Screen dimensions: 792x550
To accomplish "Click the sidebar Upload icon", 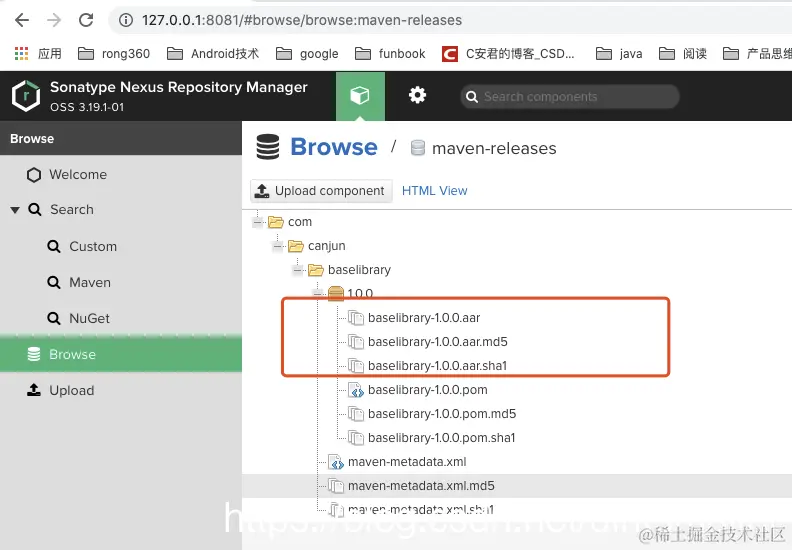I will [x=34, y=390].
